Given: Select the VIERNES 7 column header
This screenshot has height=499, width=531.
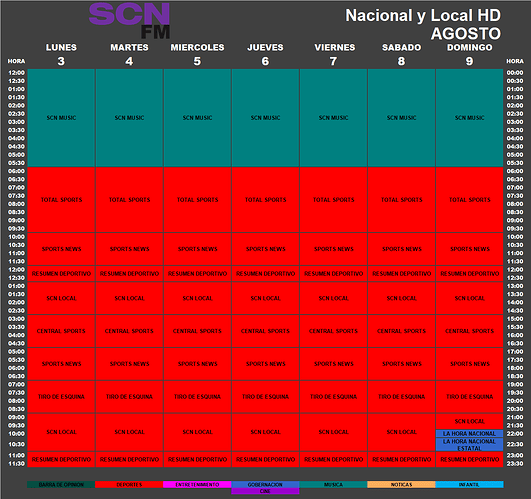Looking at the screenshot, I should (x=335, y=54).
